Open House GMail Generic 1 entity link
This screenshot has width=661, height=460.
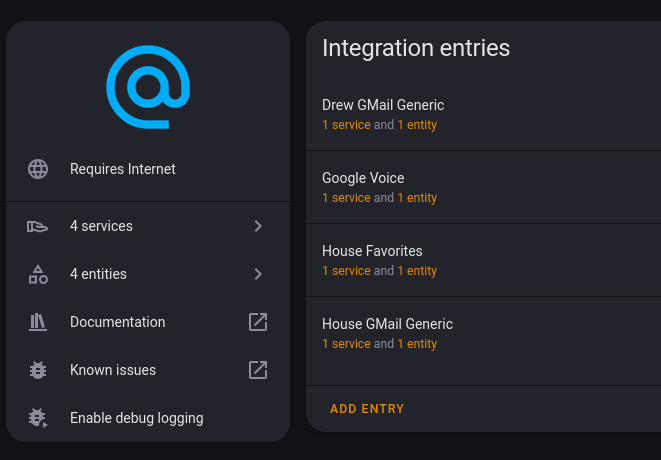coord(417,344)
